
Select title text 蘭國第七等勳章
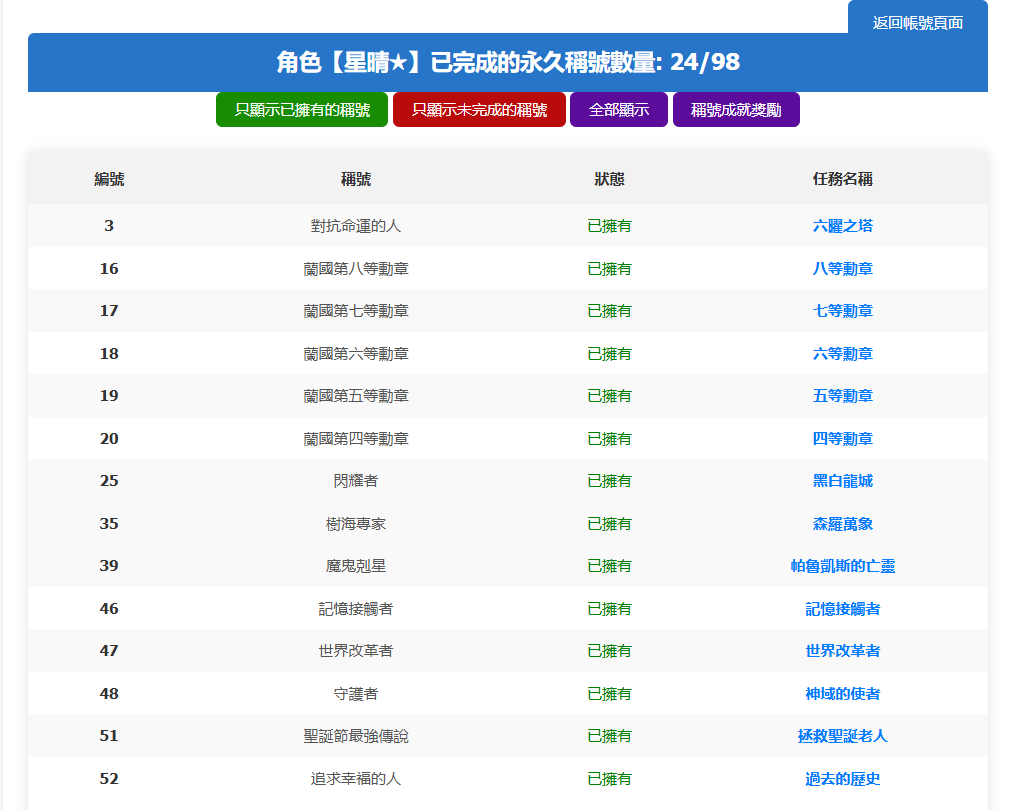pos(356,311)
